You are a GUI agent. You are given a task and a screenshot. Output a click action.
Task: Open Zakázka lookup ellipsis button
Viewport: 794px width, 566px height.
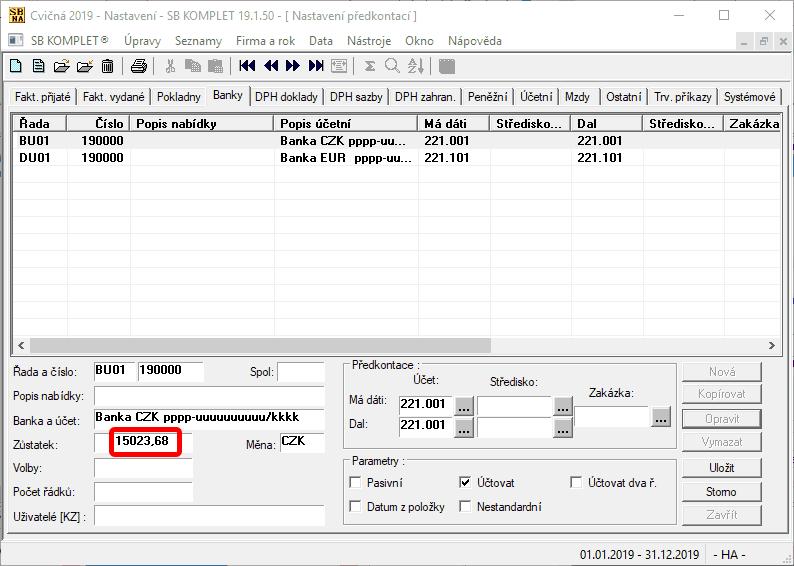tap(660, 417)
